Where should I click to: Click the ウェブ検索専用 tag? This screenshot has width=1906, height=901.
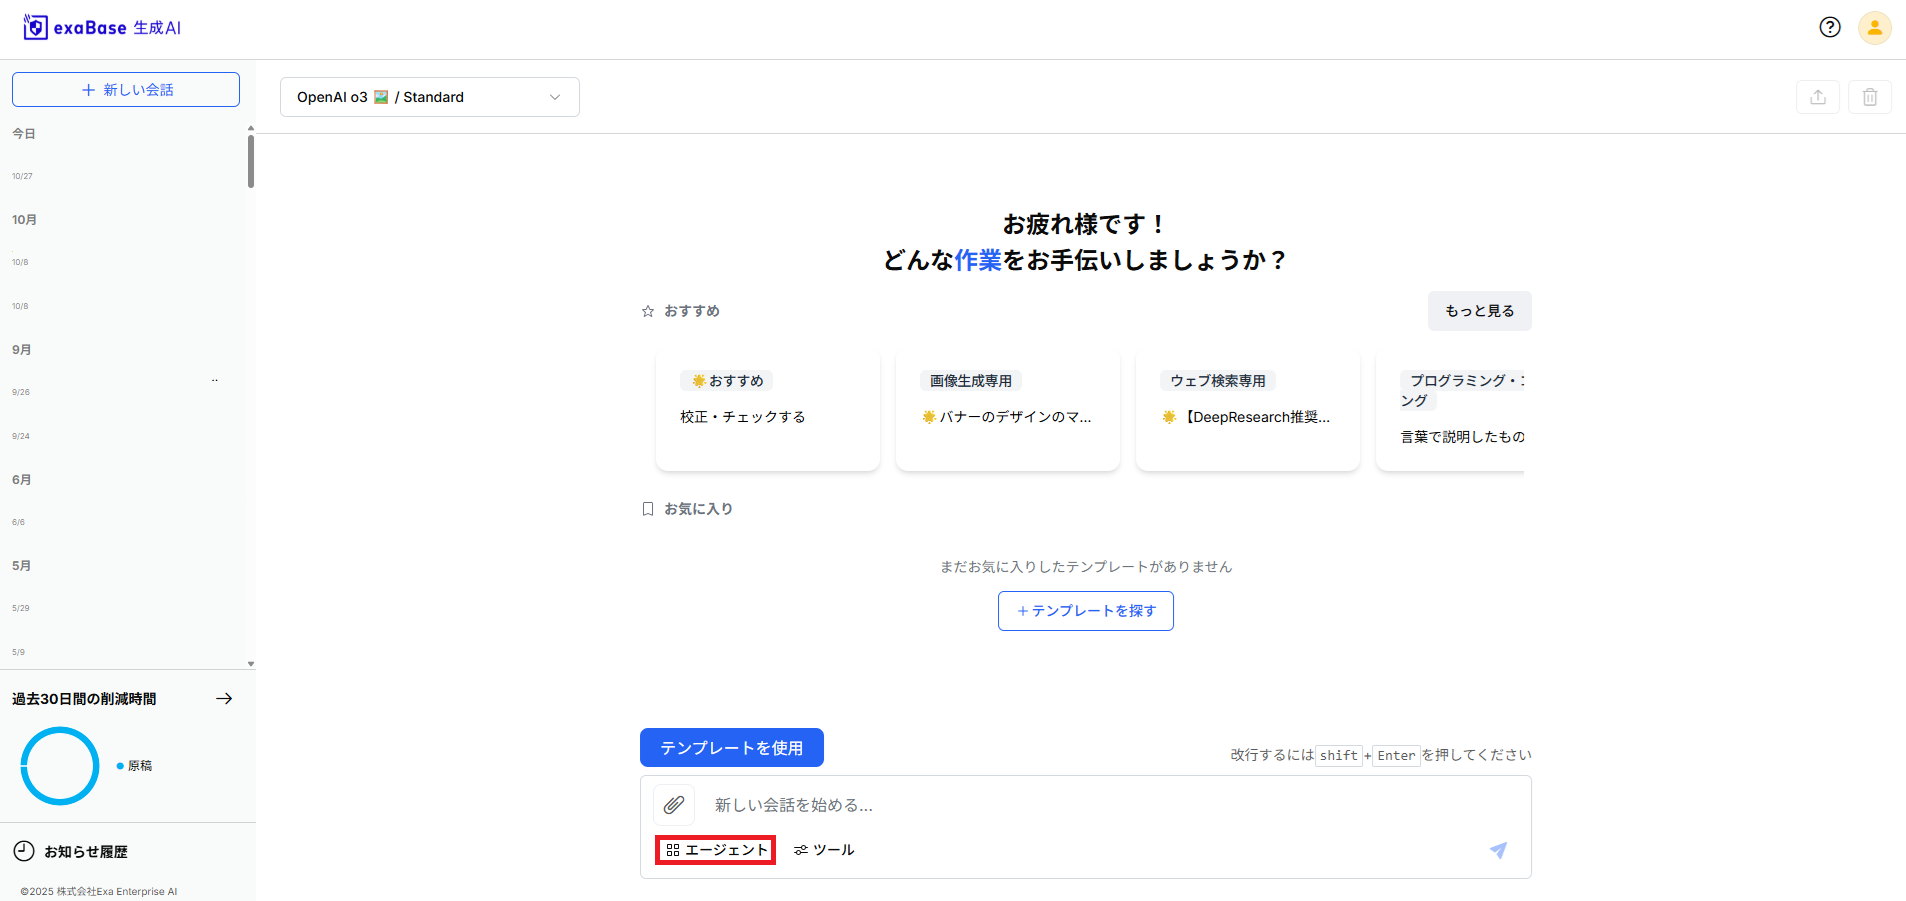pyautogui.click(x=1218, y=381)
